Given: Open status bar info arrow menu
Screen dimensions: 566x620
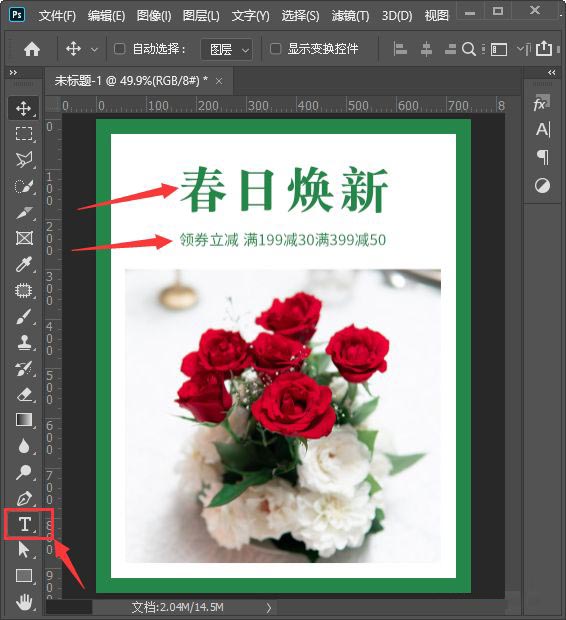Looking at the screenshot, I should pos(269,607).
